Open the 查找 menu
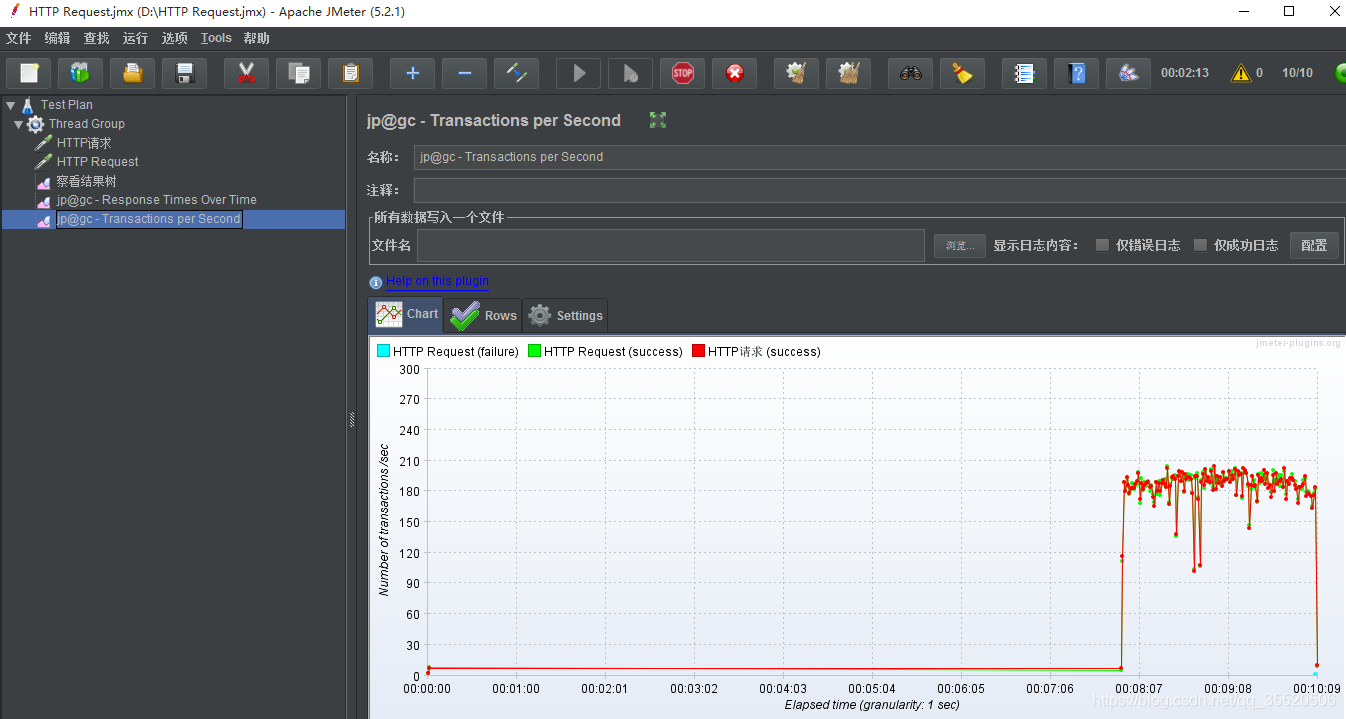 (96, 38)
